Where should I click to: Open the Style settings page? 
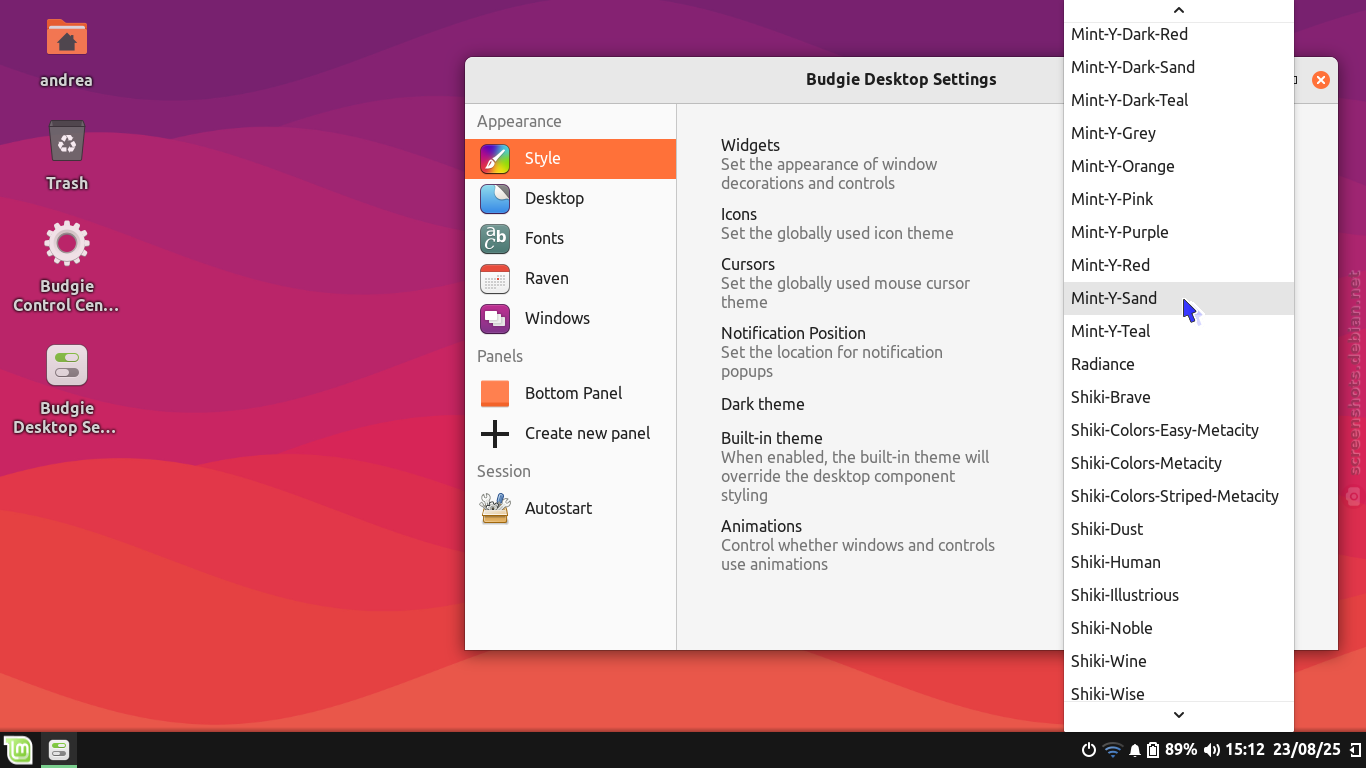(570, 158)
